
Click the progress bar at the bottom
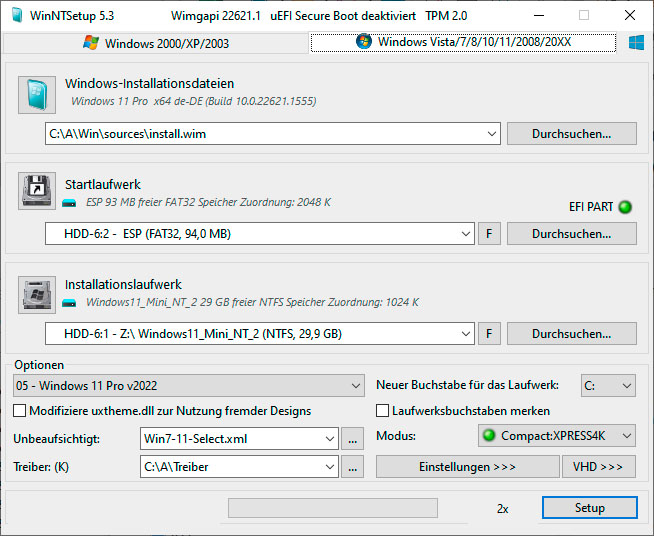pos(346,508)
